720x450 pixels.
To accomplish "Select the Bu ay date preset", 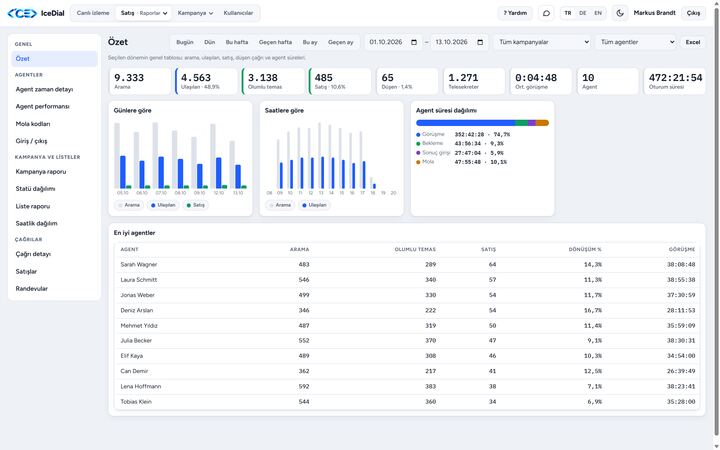I will tap(310, 42).
